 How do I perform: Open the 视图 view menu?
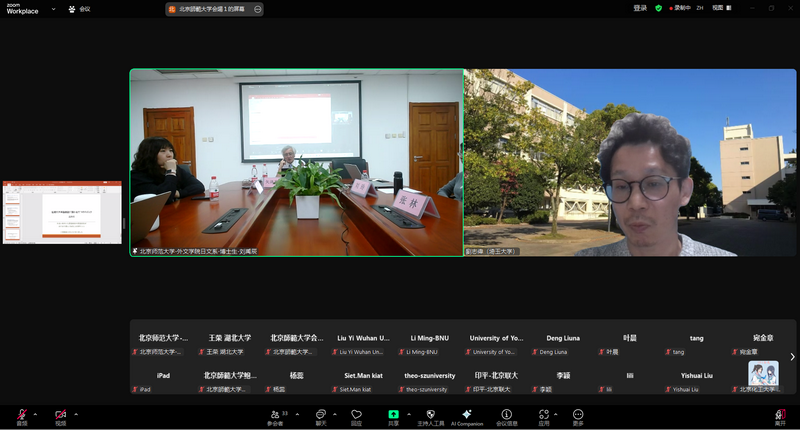coord(718,8)
